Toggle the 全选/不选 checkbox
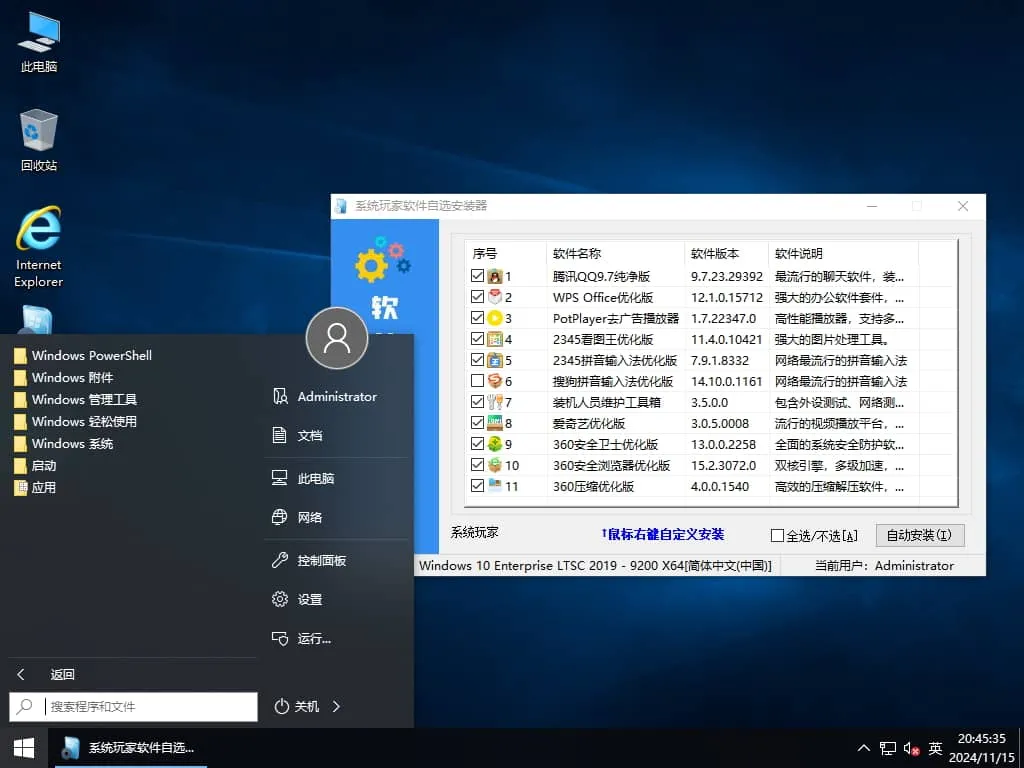The image size is (1024, 768). pyautogui.click(x=775, y=536)
